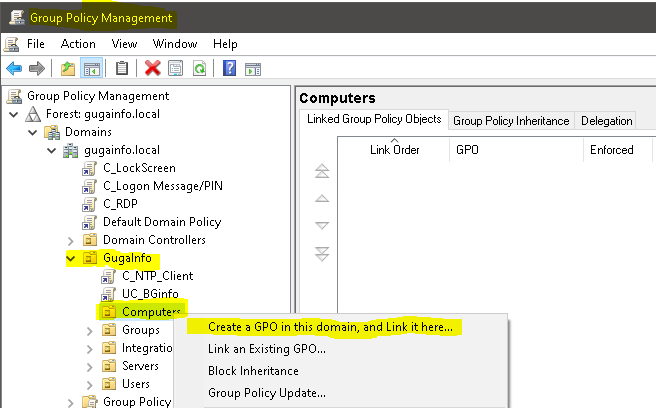Screen dimensions: 656x413
Task: Toggle Show/Hide Console Tree toolbar icon
Action: coord(90,68)
